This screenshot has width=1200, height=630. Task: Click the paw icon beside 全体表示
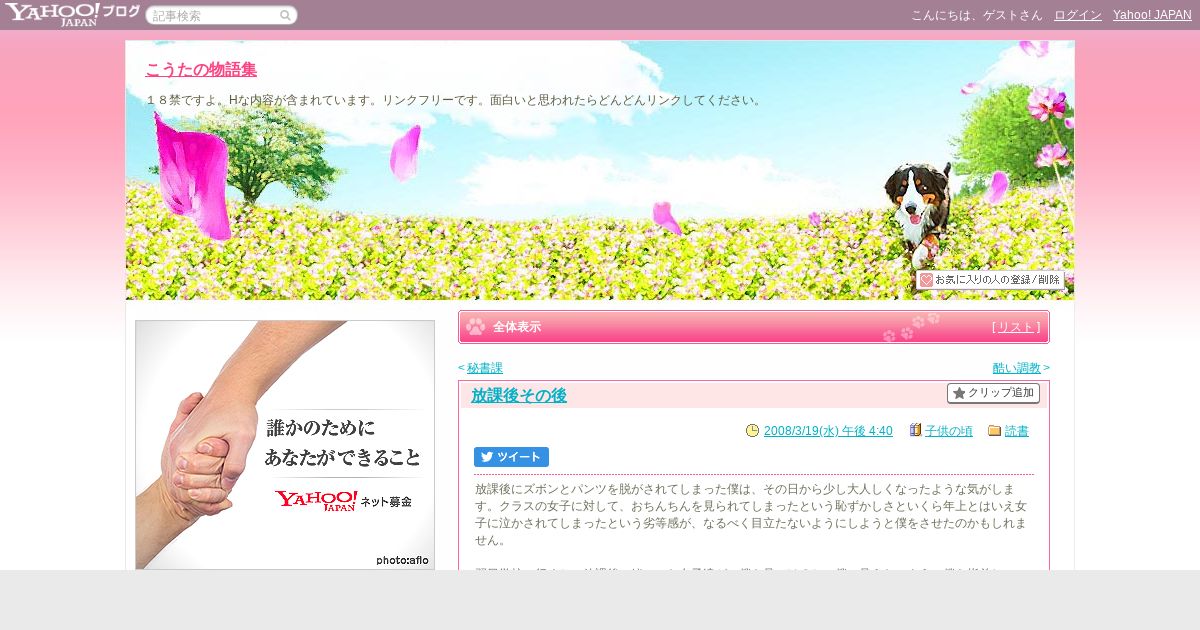(476, 327)
